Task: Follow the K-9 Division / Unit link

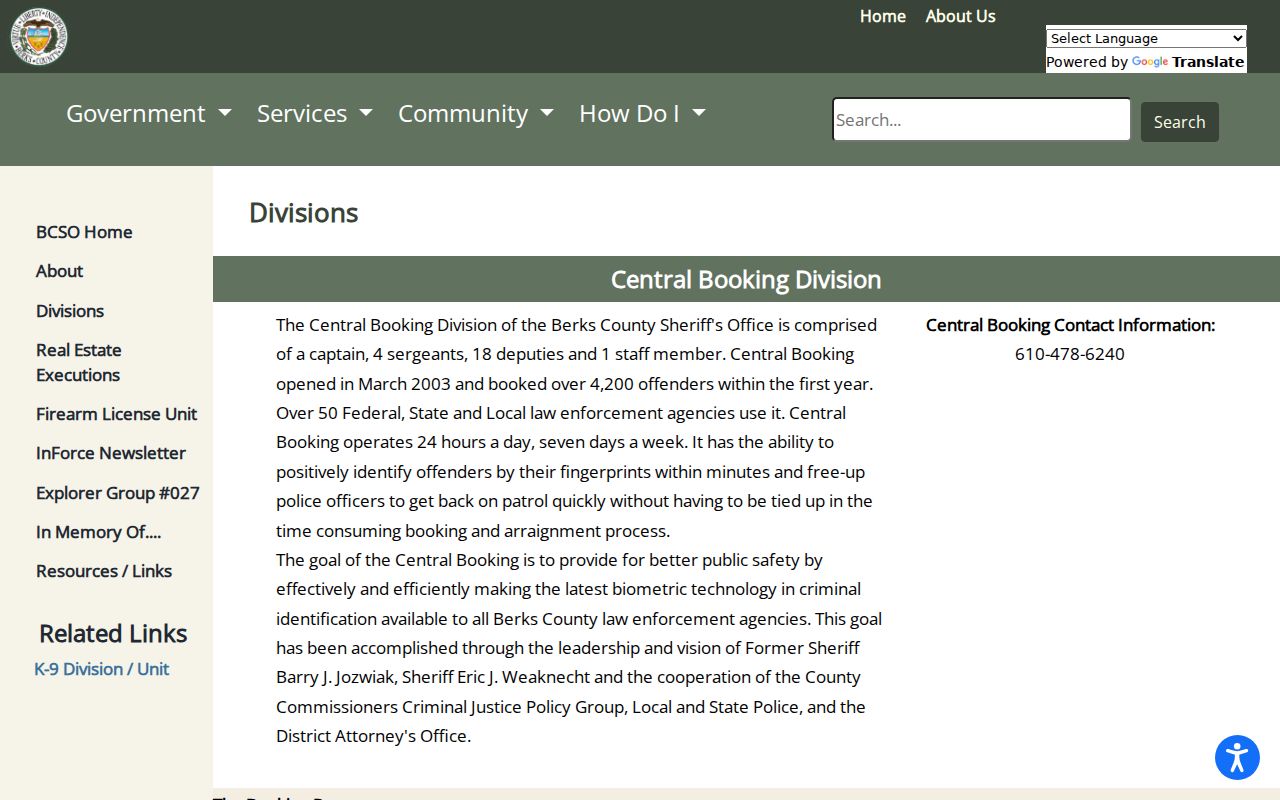Action: [x=102, y=669]
